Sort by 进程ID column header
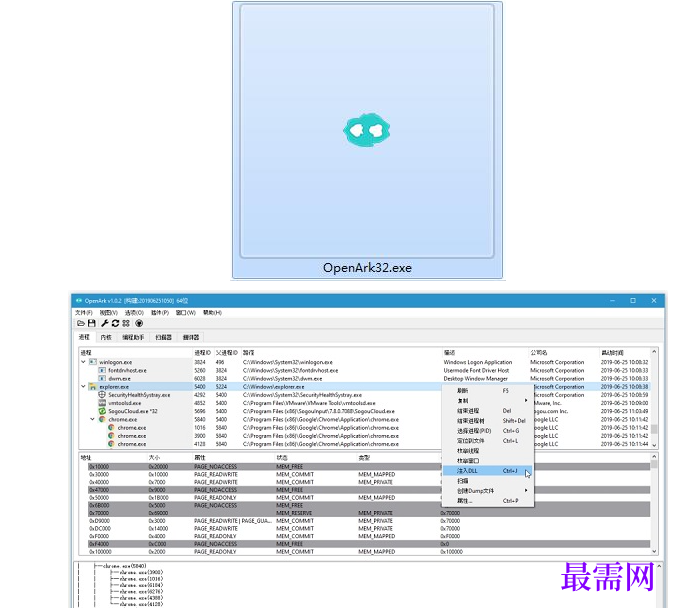This screenshot has height=608, width=673. click(203, 353)
